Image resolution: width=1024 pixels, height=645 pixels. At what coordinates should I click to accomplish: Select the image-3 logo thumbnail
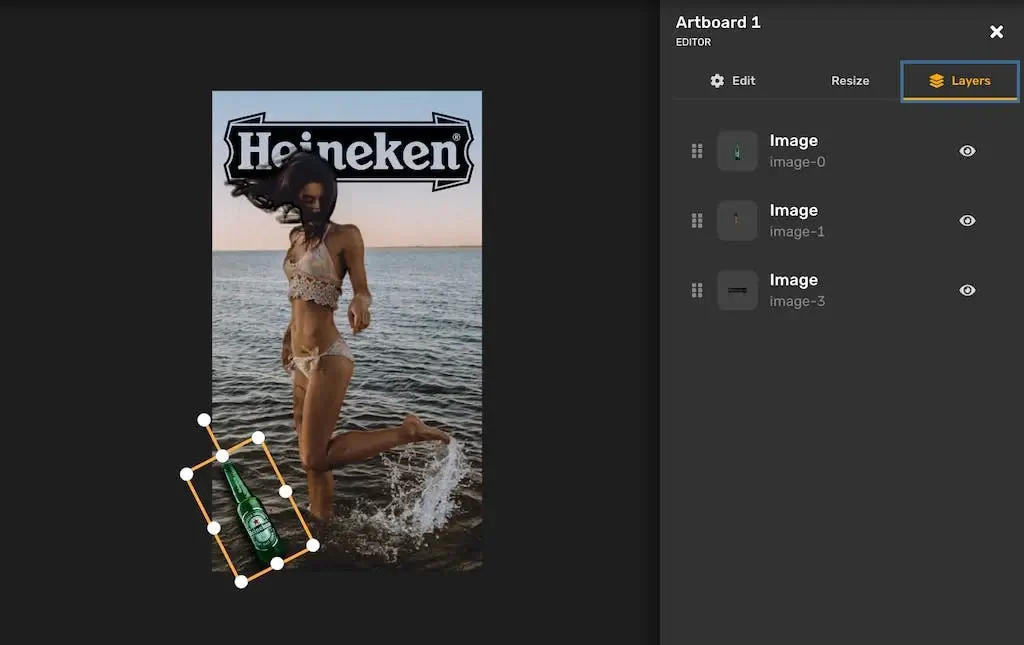pos(737,290)
